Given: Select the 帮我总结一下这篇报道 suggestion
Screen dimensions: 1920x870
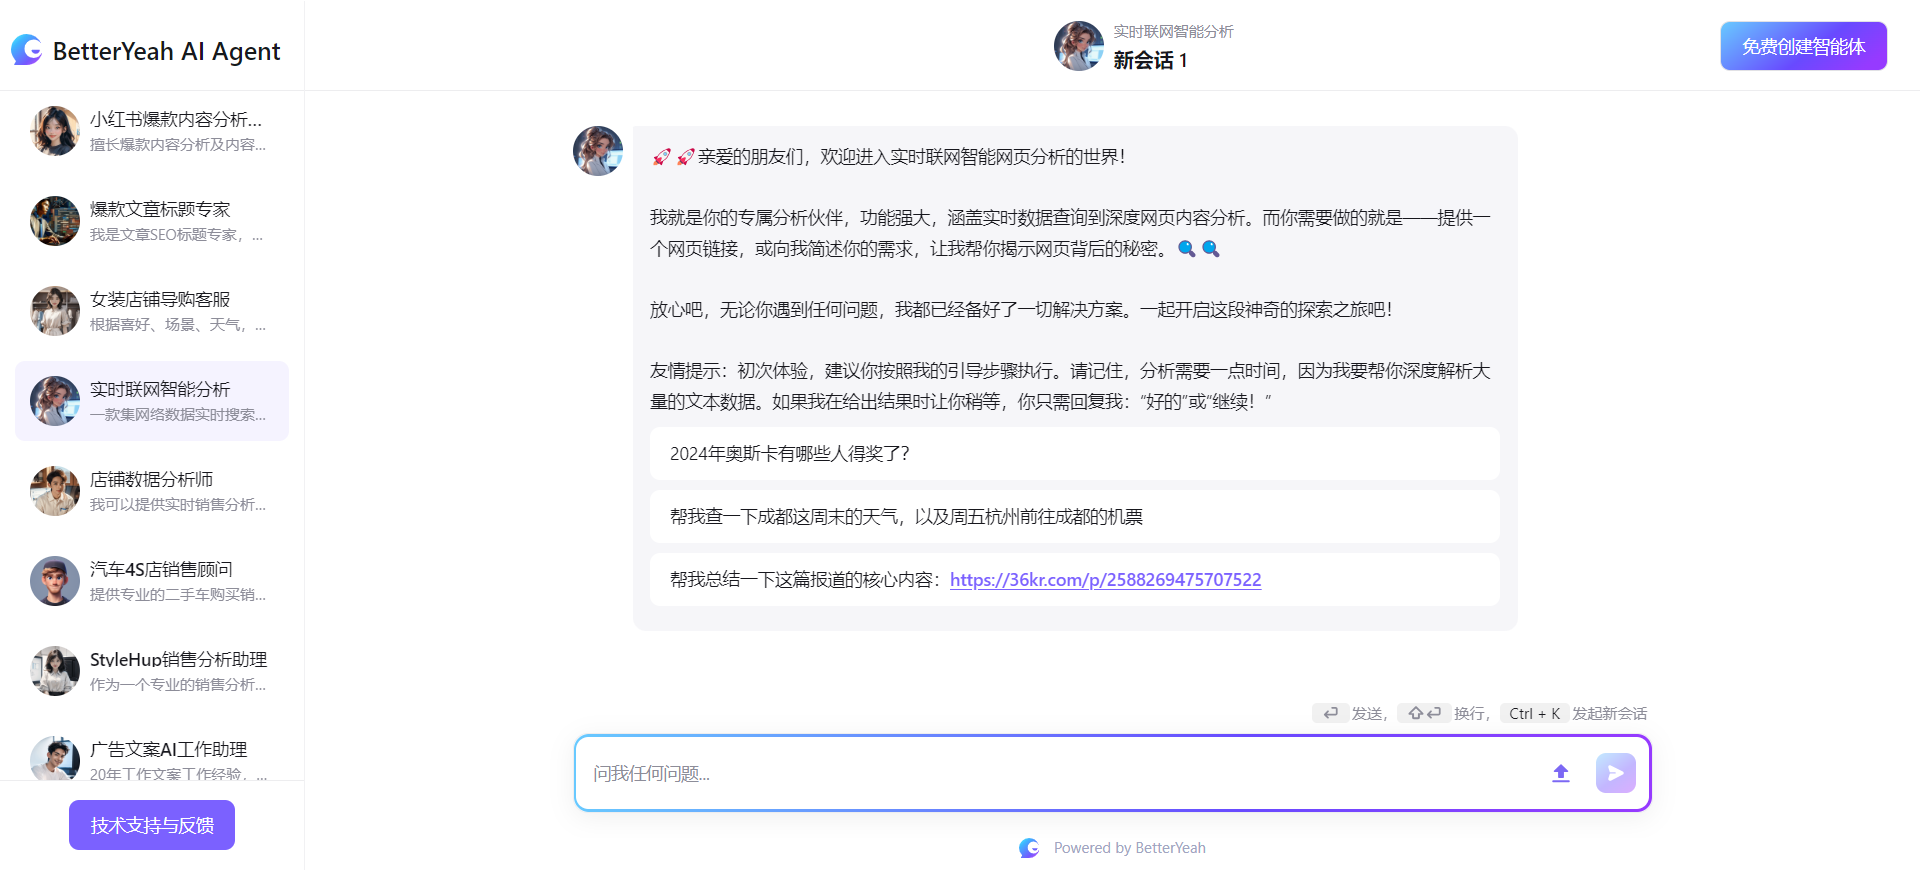Looking at the screenshot, I should click(x=1074, y=579).
